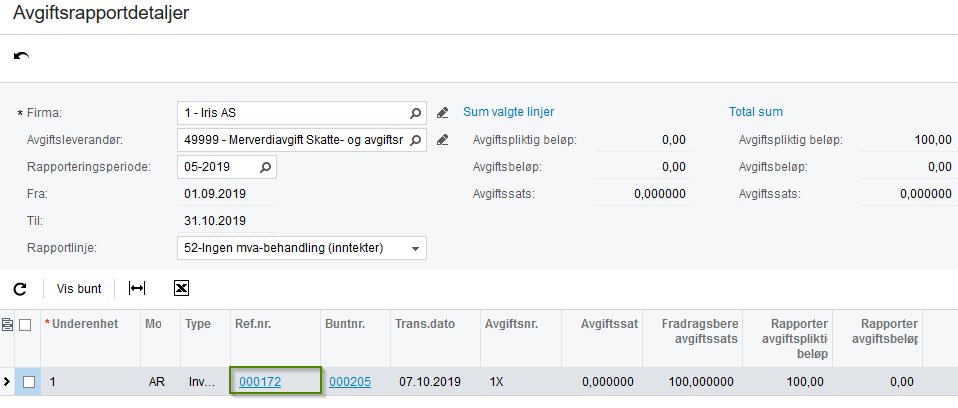This screenshot has height=408, width=958.
Task: Tick the select-all checkbox in the grid header
Action: pyautogui.click(x=25, y=326)
